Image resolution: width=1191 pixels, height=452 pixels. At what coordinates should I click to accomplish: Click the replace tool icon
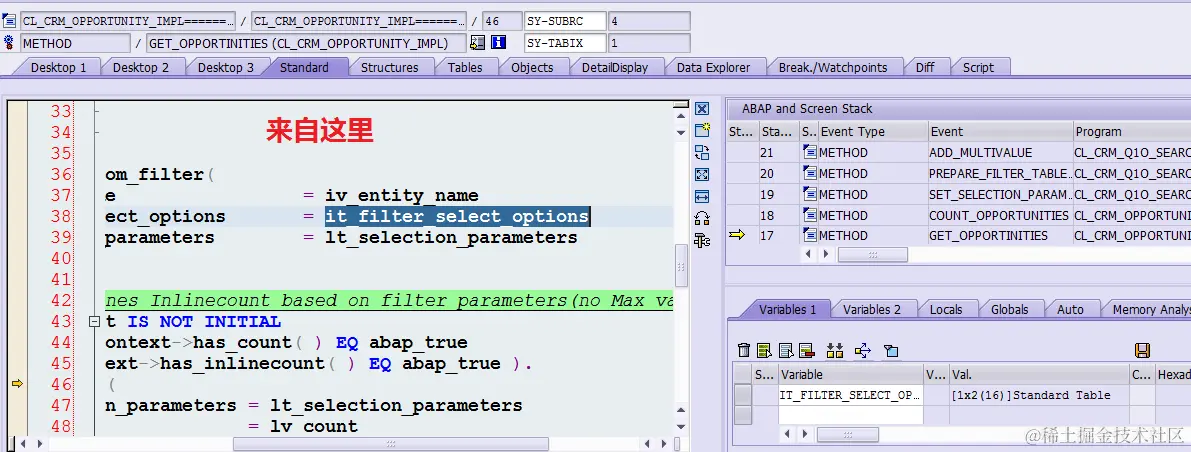(702, 152)
